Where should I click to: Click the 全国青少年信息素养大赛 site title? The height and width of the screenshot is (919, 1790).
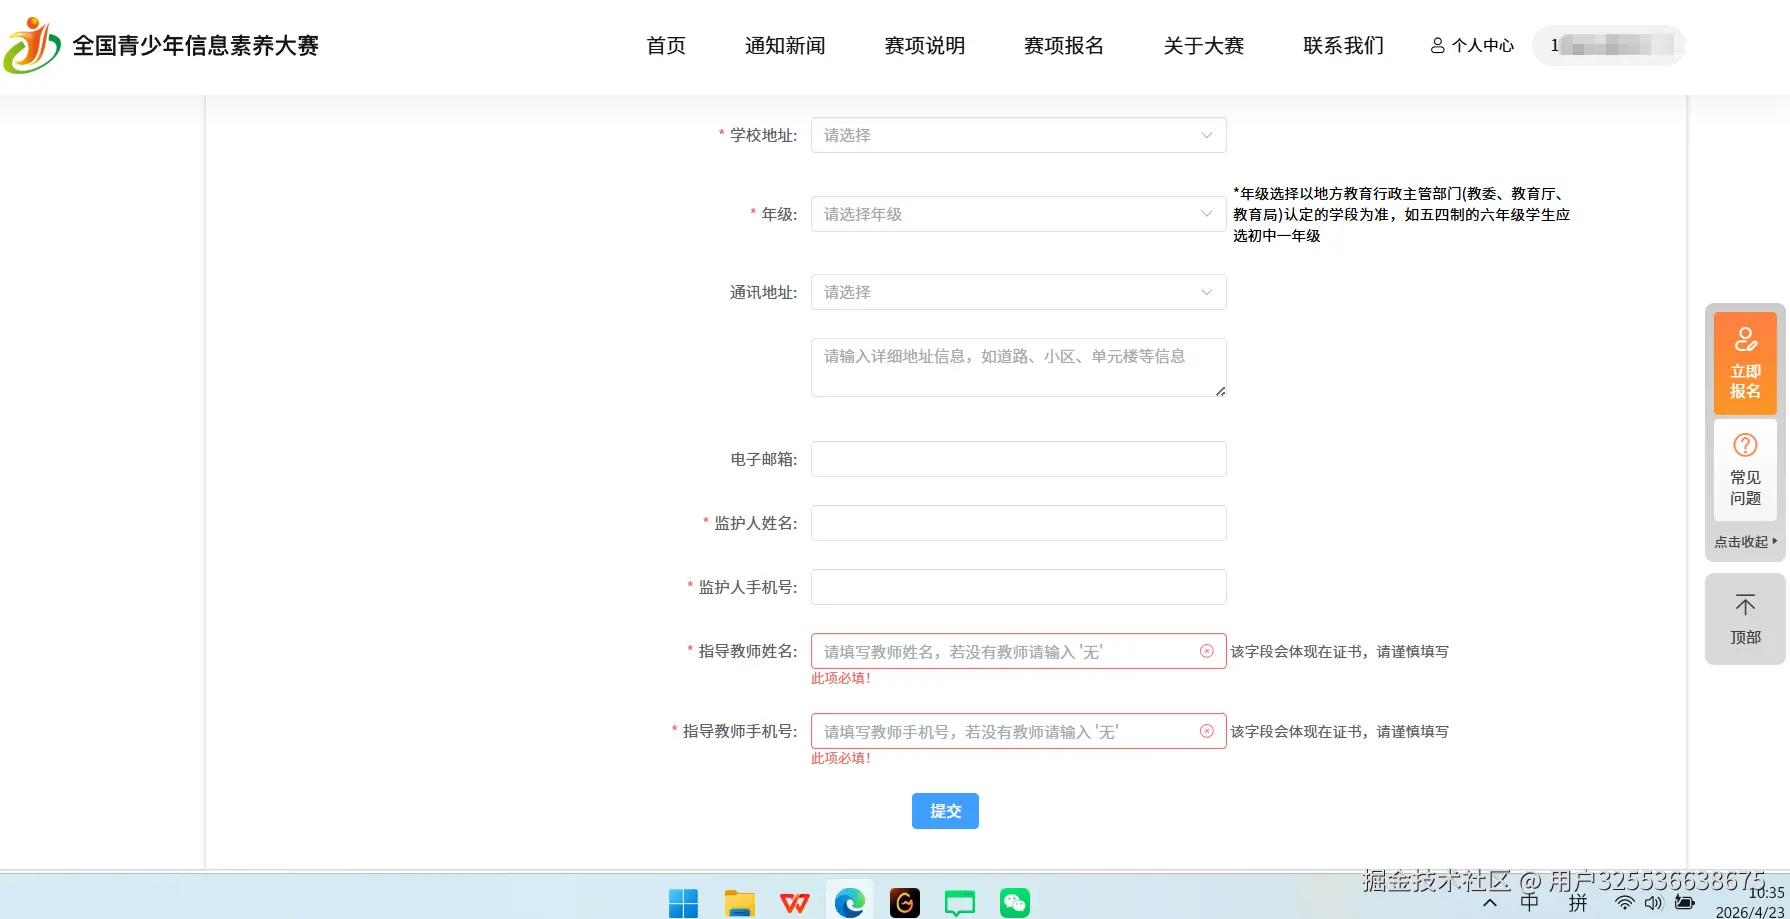click(x=195, y=45)
